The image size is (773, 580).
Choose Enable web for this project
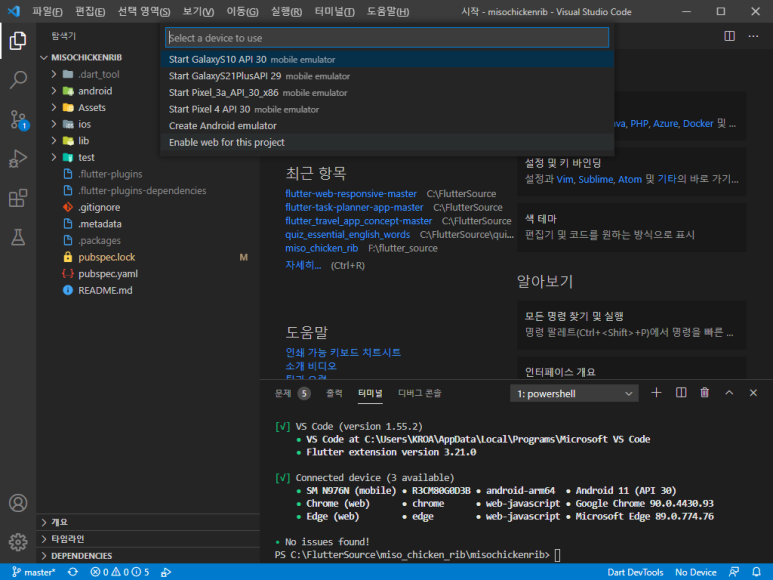[387, 142]
